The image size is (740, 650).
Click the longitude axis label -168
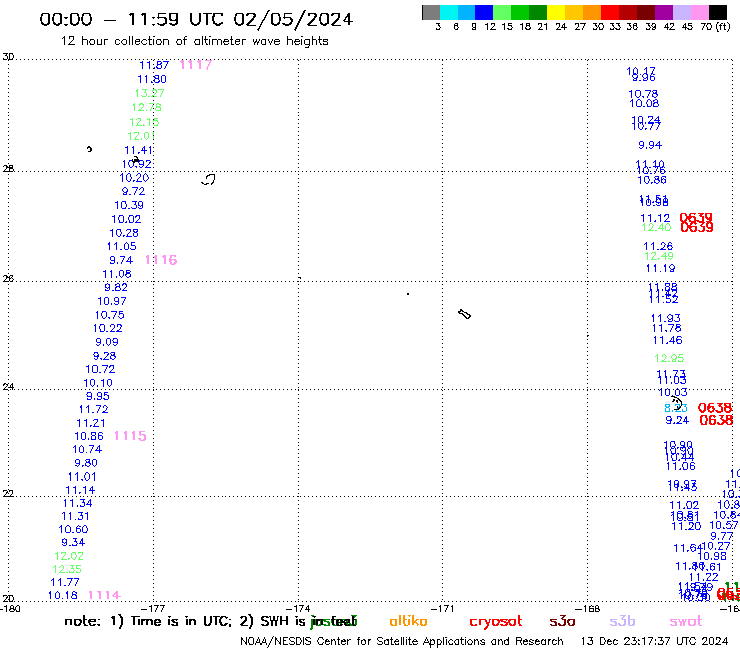(x=588, y=608)
